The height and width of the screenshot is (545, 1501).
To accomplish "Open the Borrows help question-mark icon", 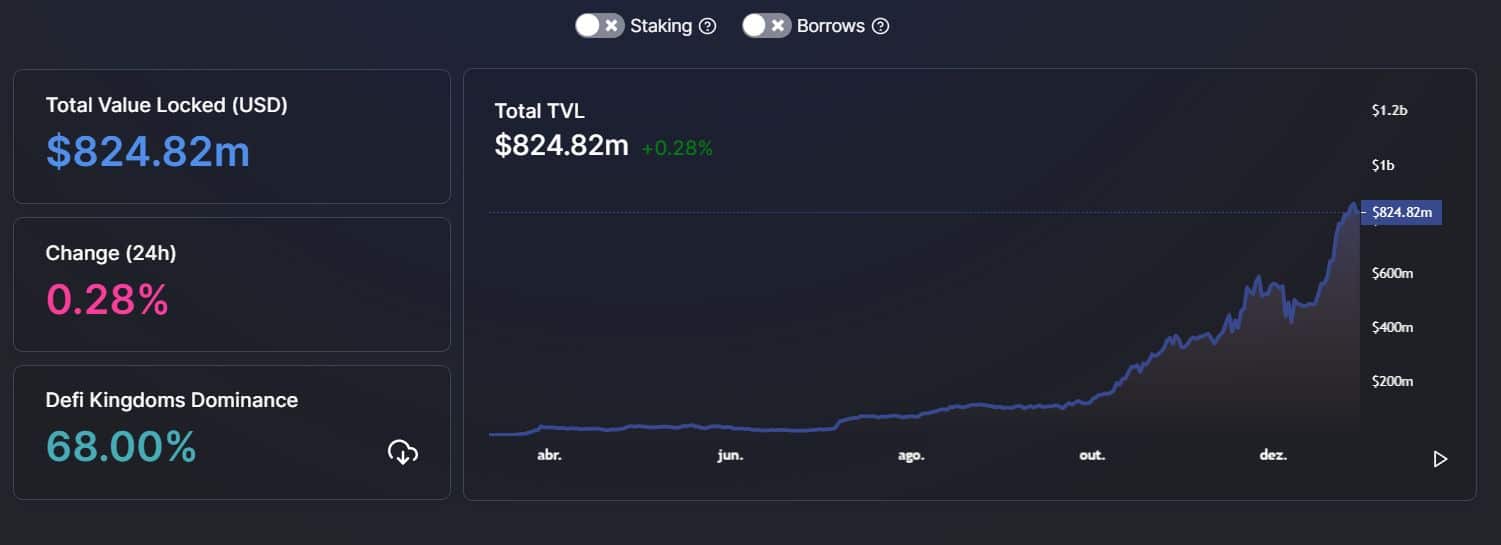I will click(x=880, y=26).
